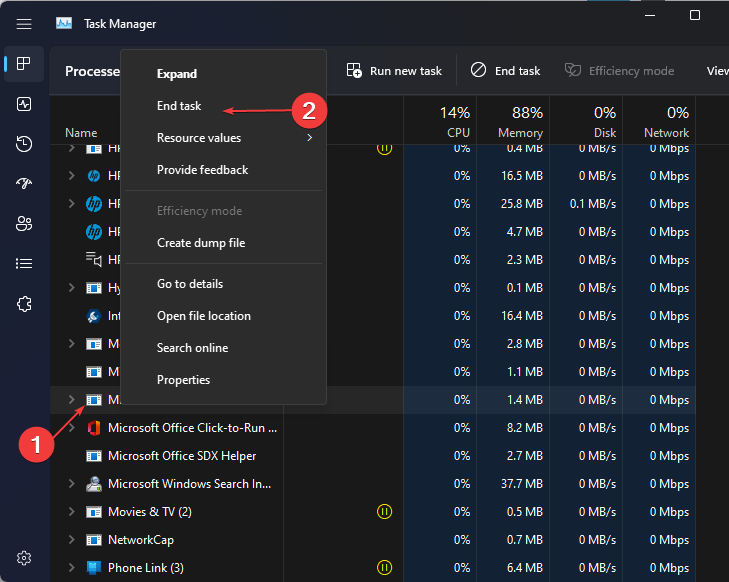Open the Processes page in sidebar
This screenshot has height=582, width=729.
coord(24,64)
